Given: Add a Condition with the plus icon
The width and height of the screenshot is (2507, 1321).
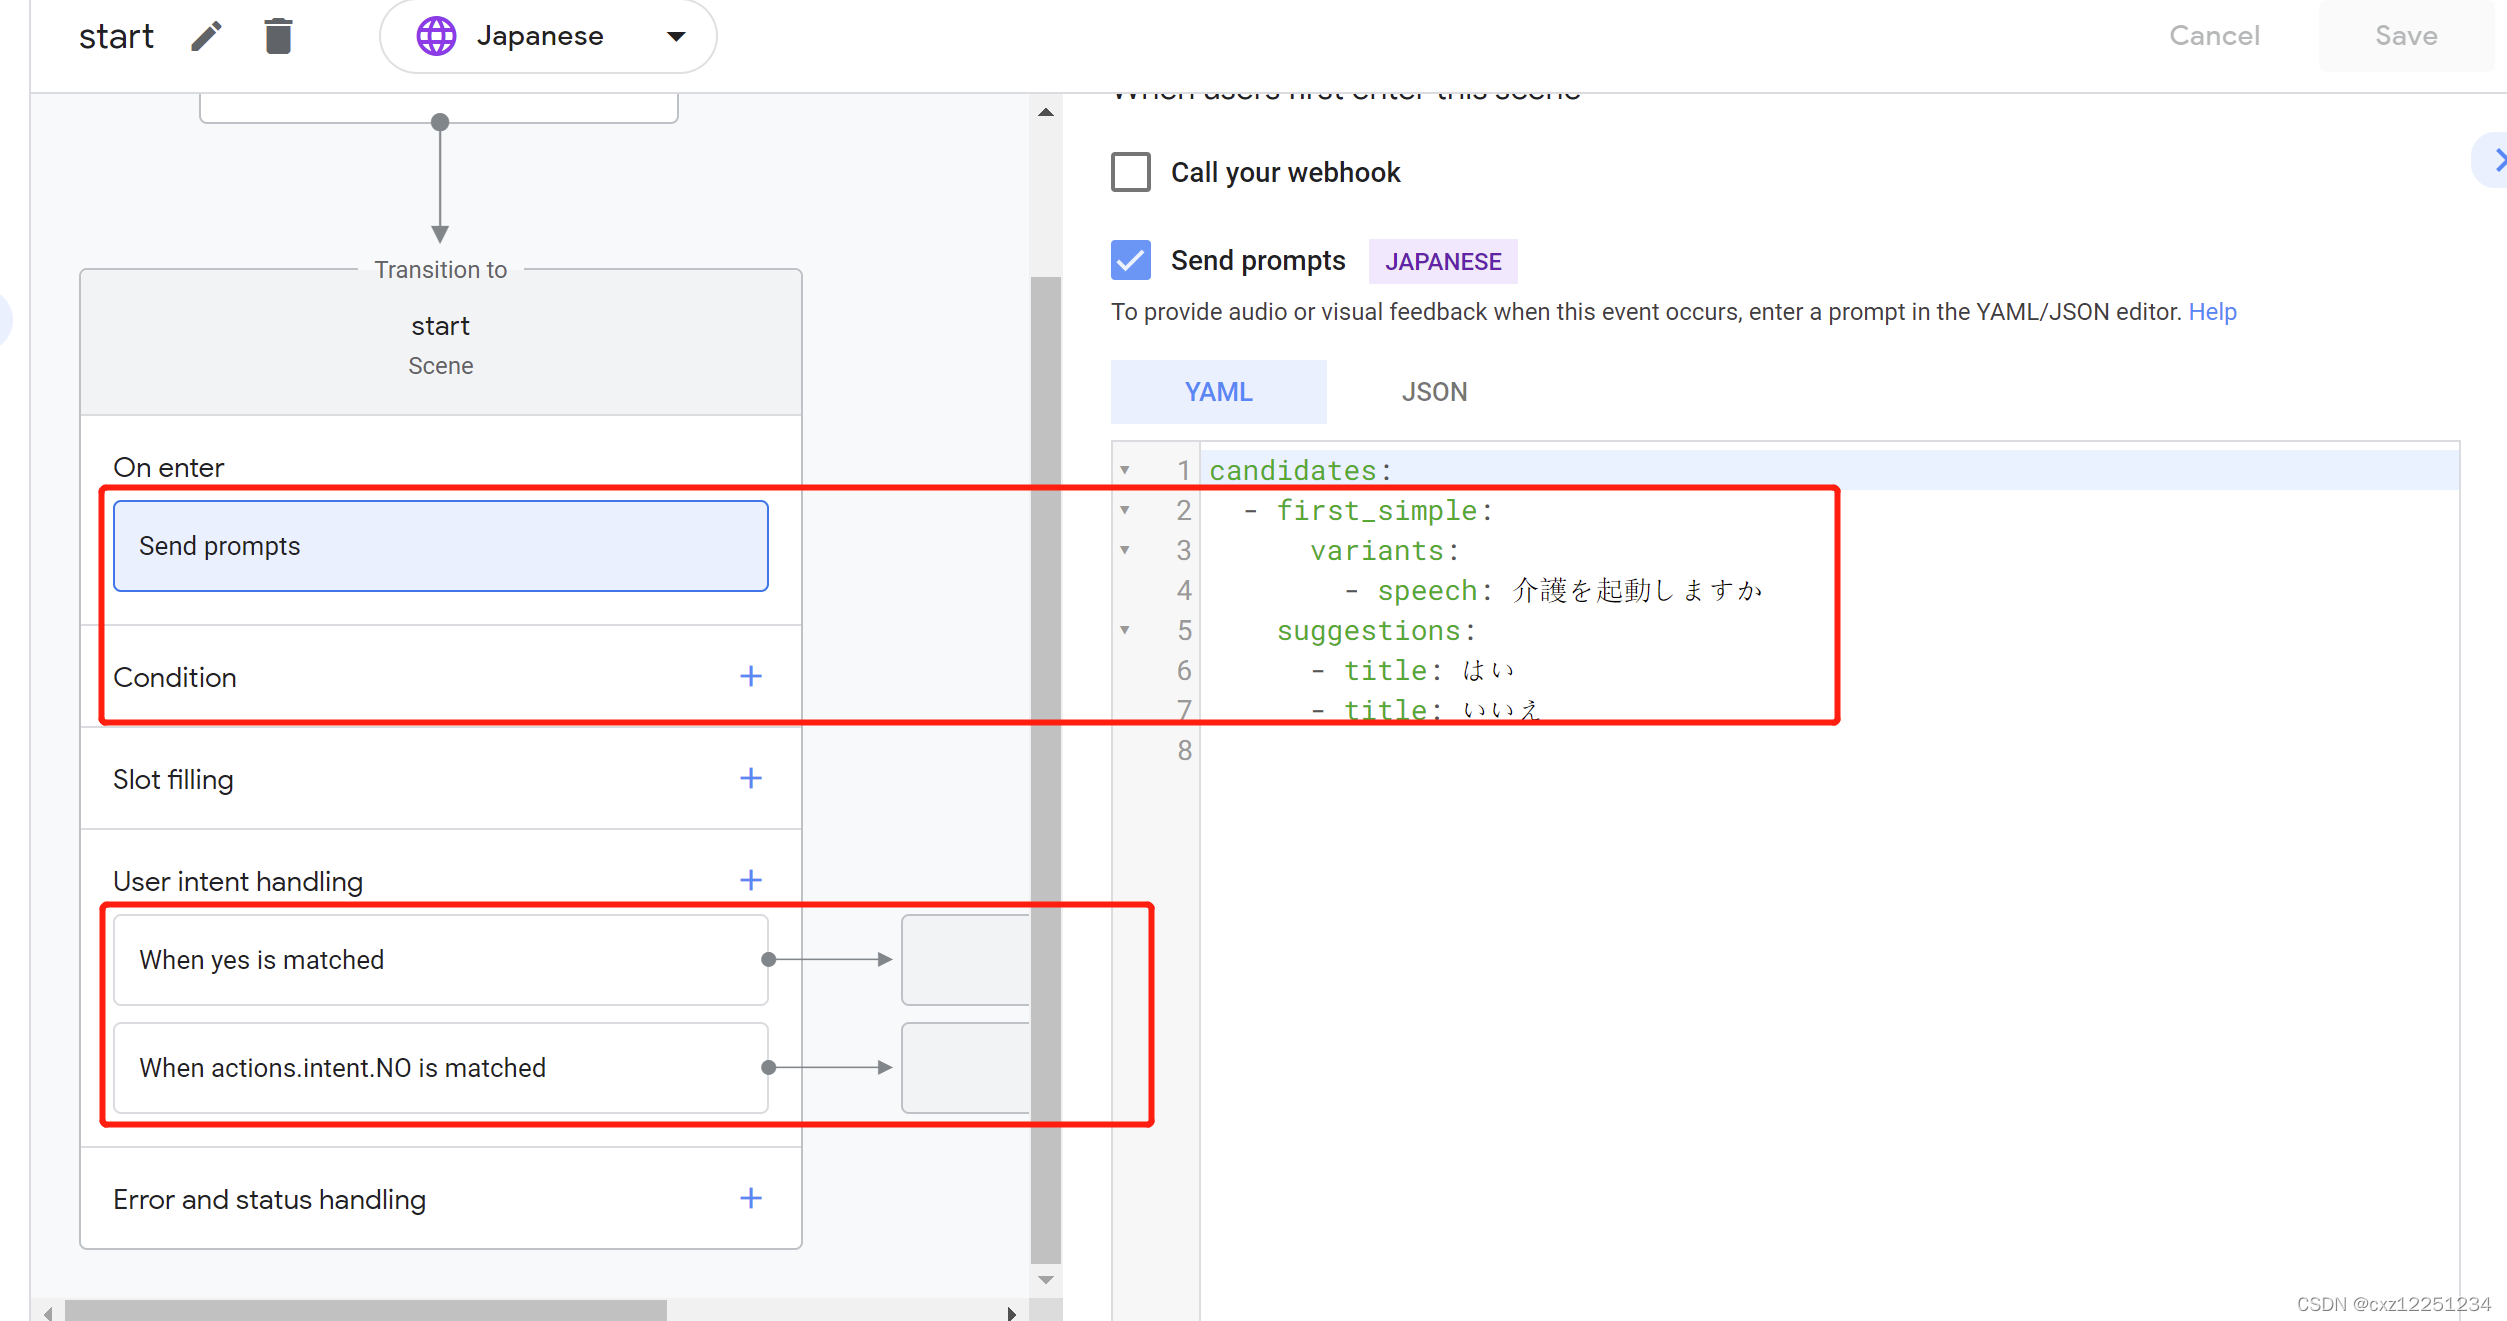Looking at the screenshot, I should (x=751, y=677).
